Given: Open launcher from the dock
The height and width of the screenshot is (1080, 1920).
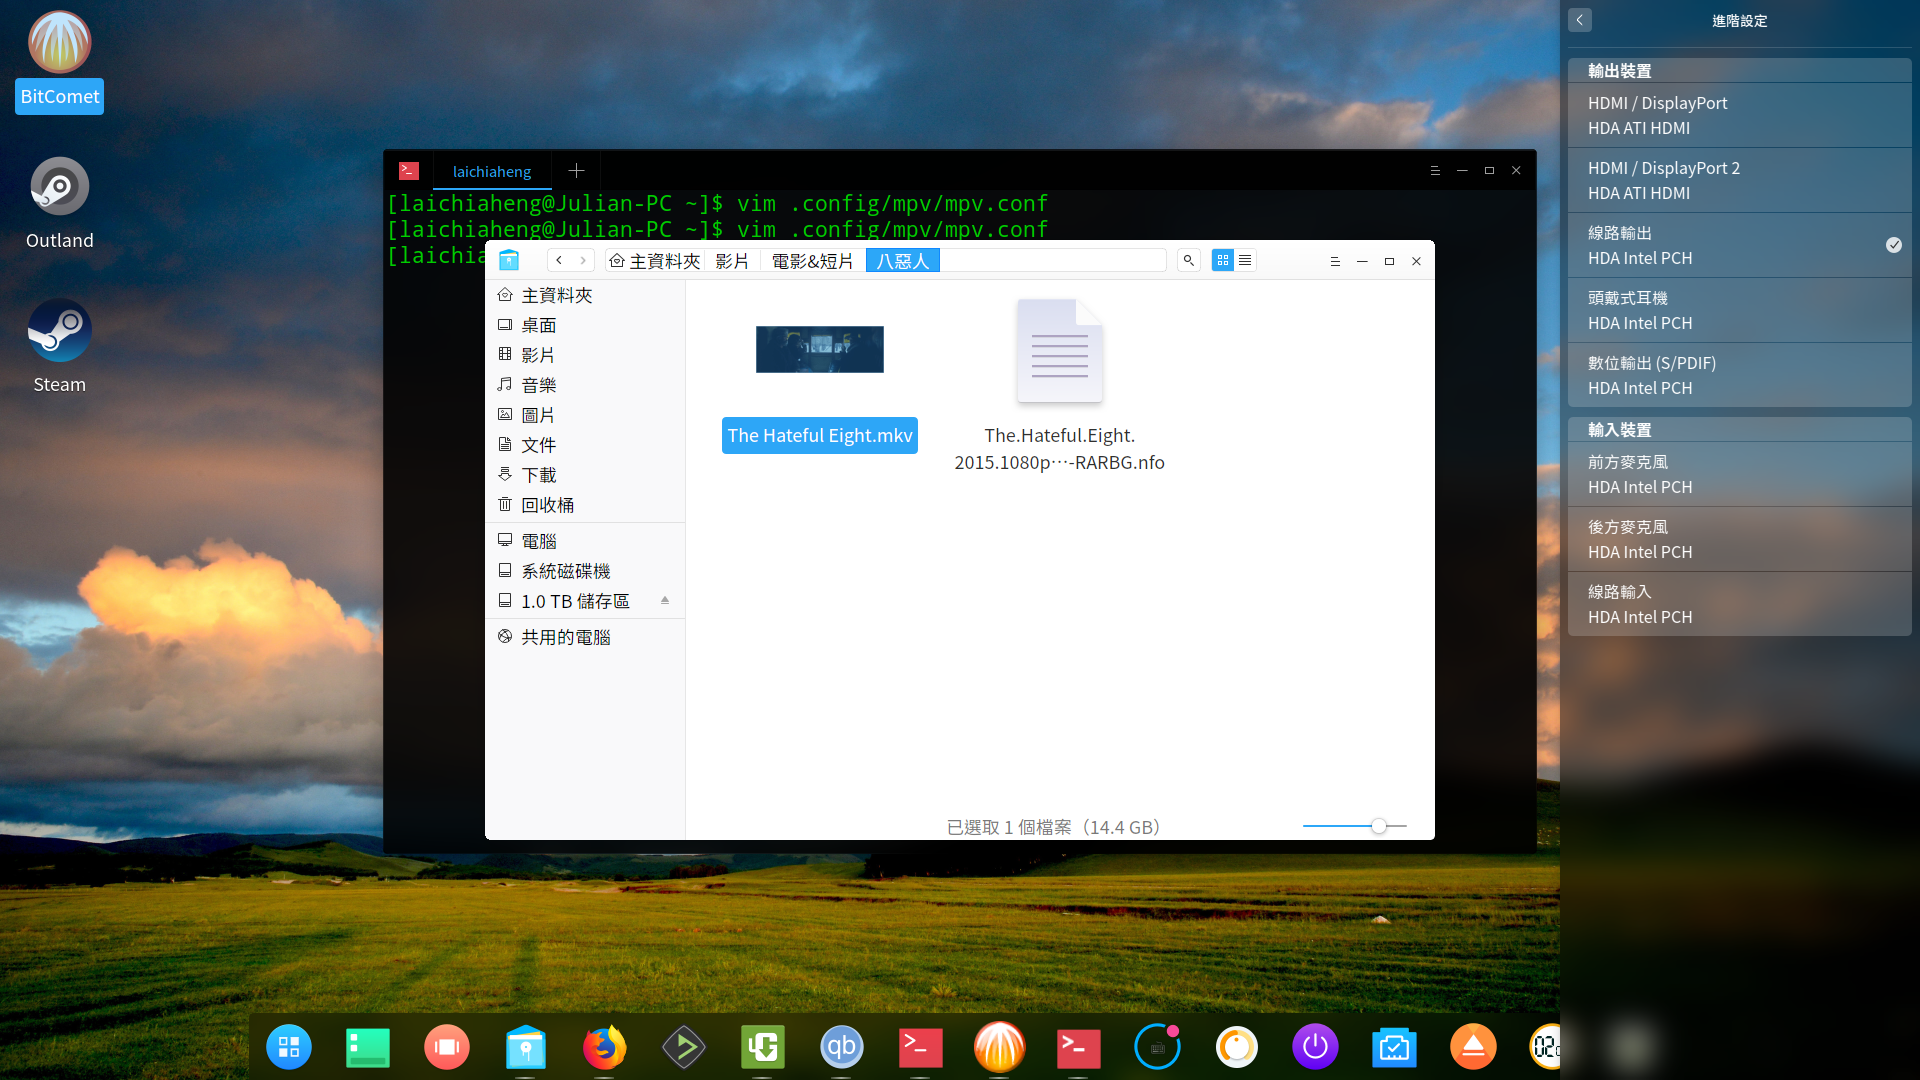Looking at the screenshot, I should (x=289, y=1047).
